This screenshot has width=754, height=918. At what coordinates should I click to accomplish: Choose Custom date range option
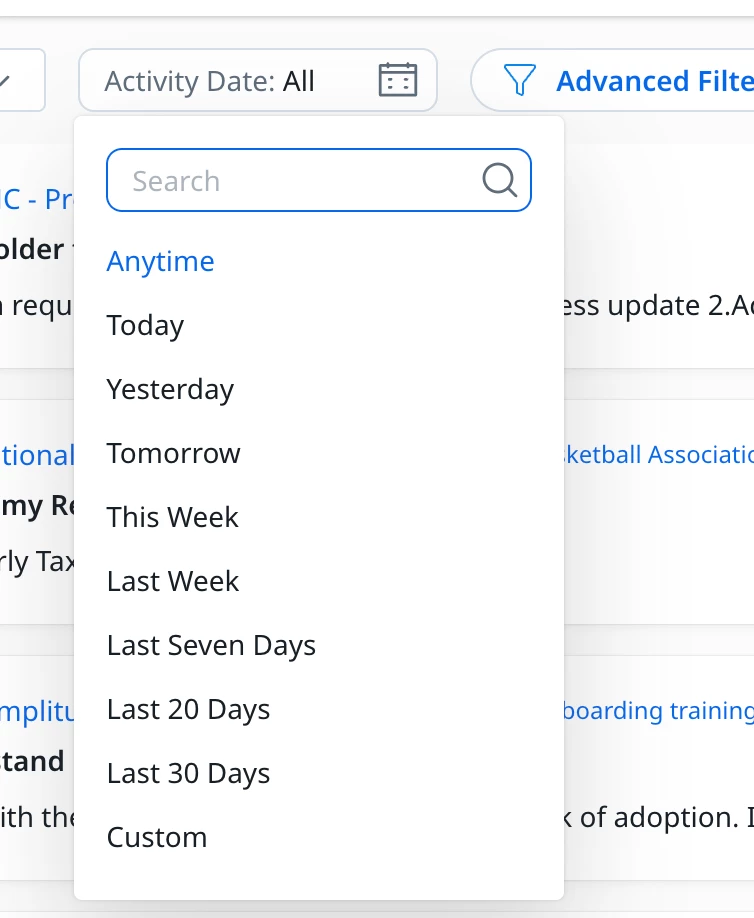point(157,837)
